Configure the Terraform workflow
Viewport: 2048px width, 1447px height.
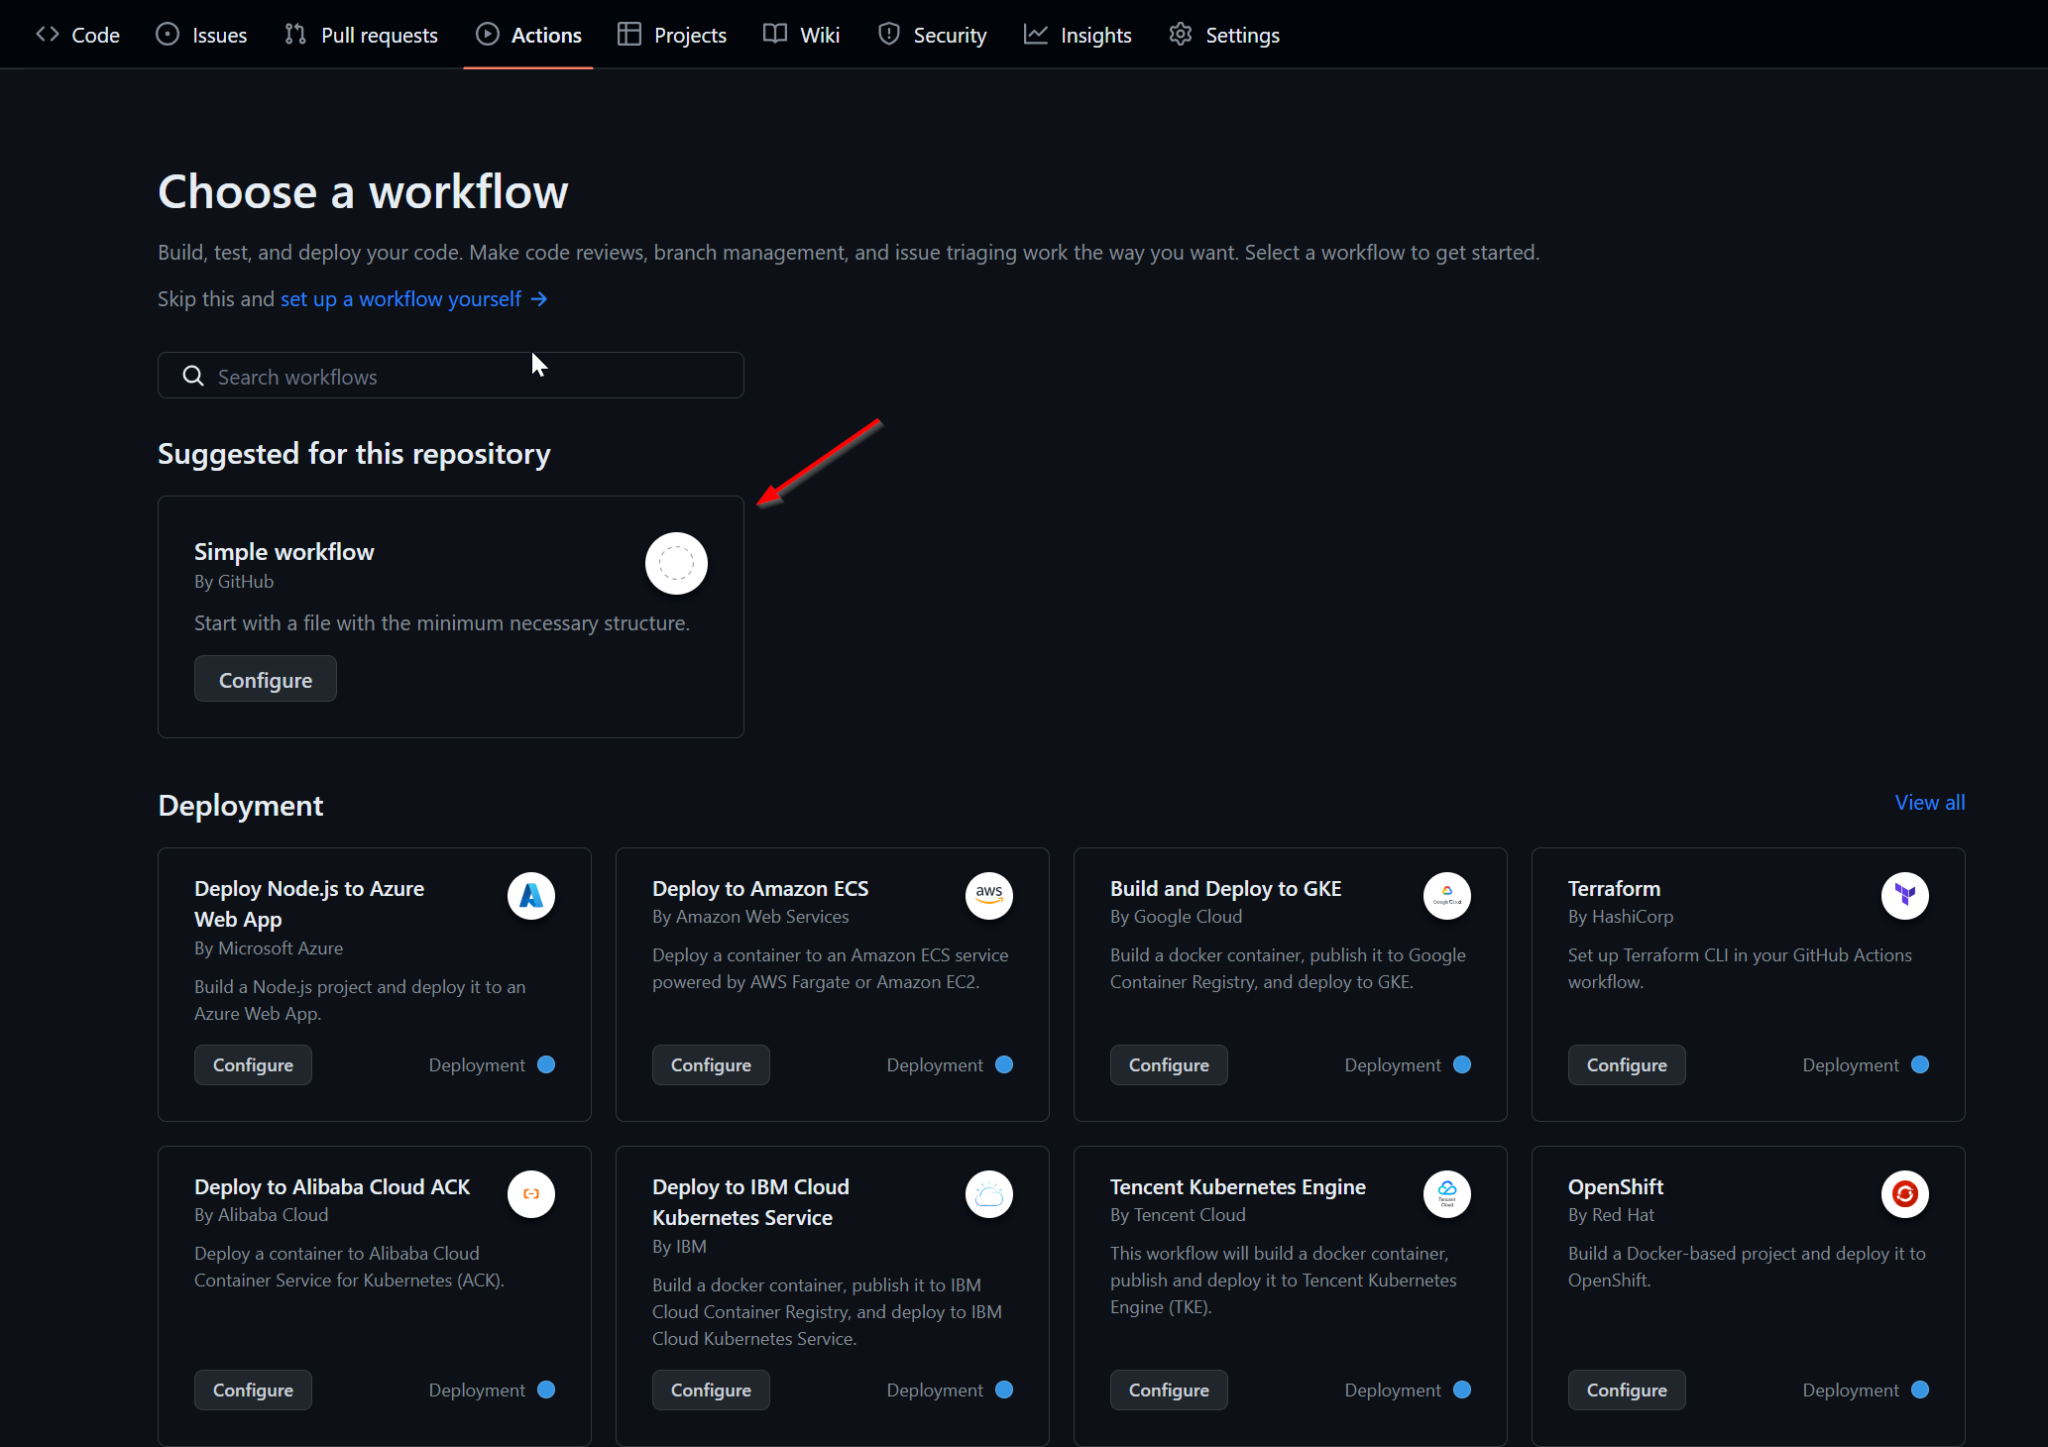coord(1627,1065)
